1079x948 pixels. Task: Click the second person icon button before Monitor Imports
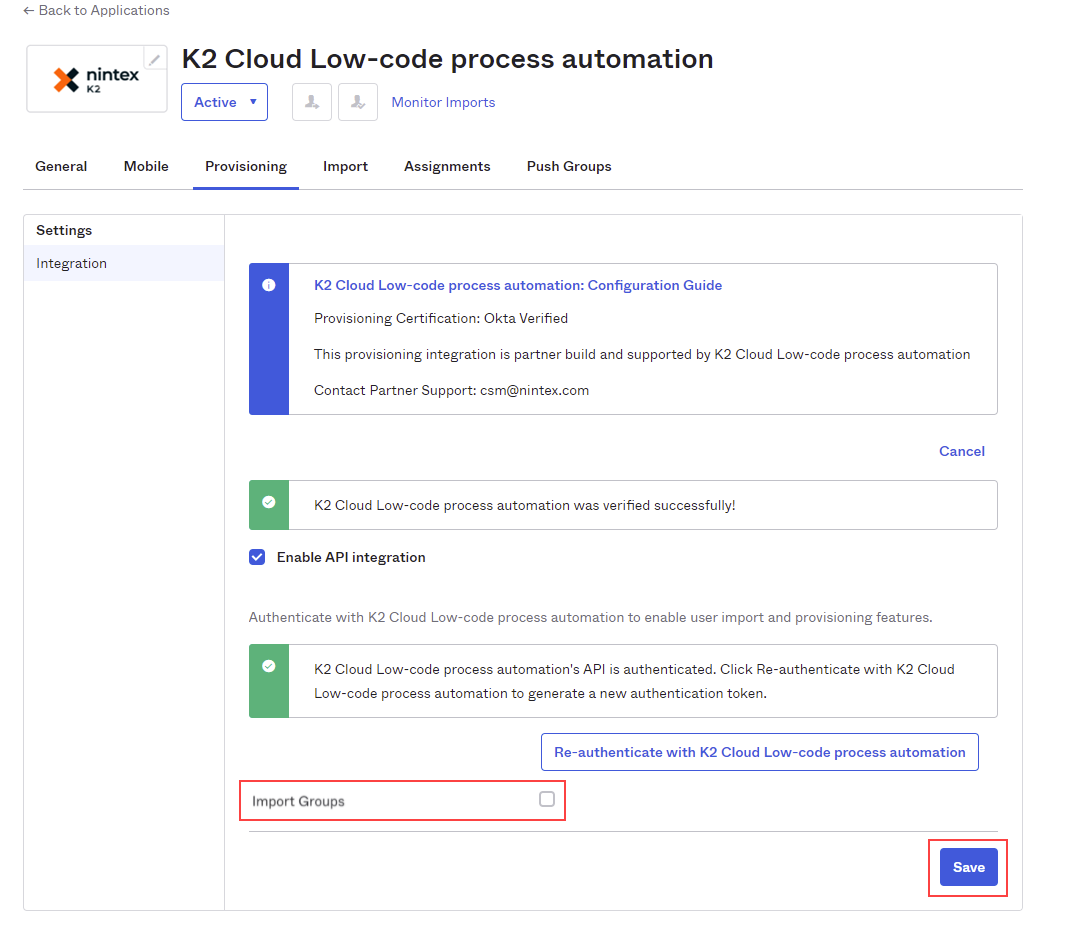pos(358,102)
